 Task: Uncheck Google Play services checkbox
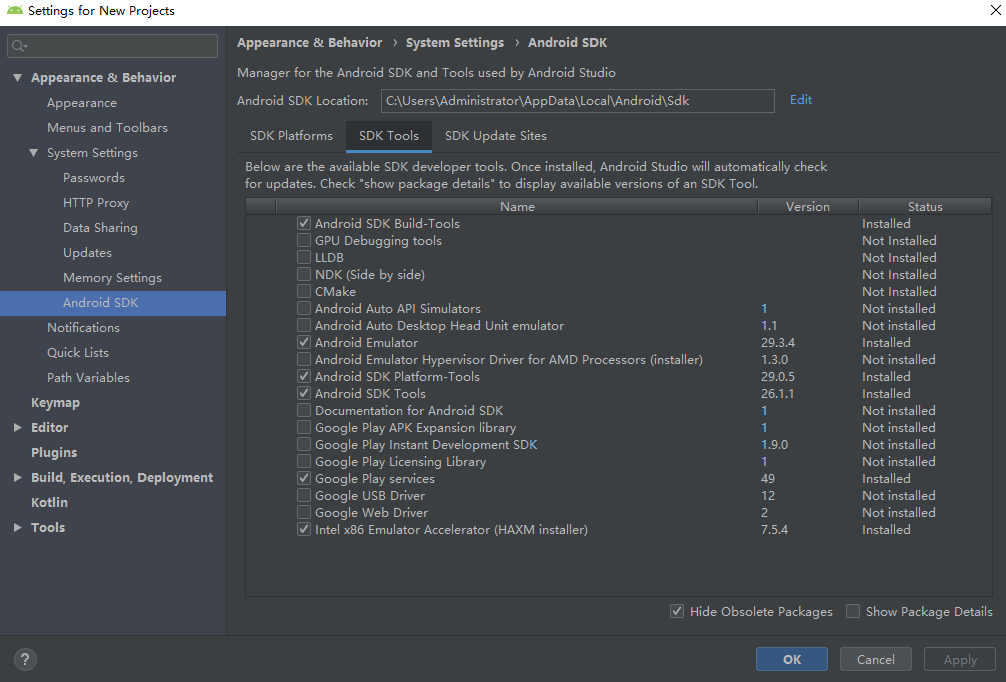pos(304,479)
